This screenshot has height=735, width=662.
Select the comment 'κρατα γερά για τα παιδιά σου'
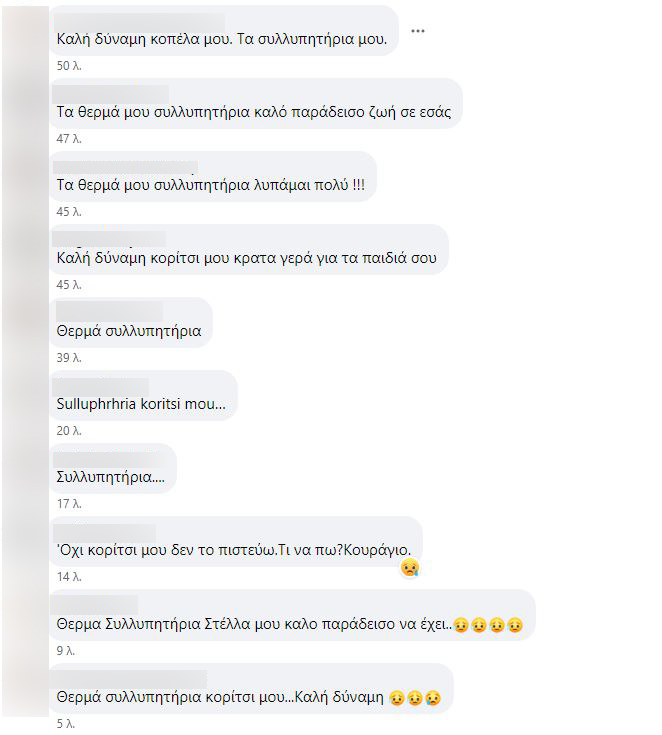249,250
